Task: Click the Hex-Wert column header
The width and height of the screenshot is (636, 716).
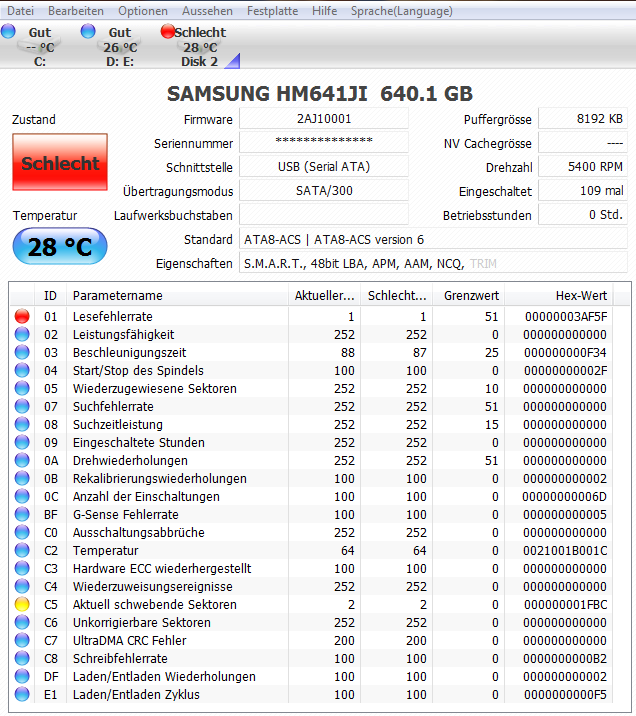Action: tap(559, 295)
